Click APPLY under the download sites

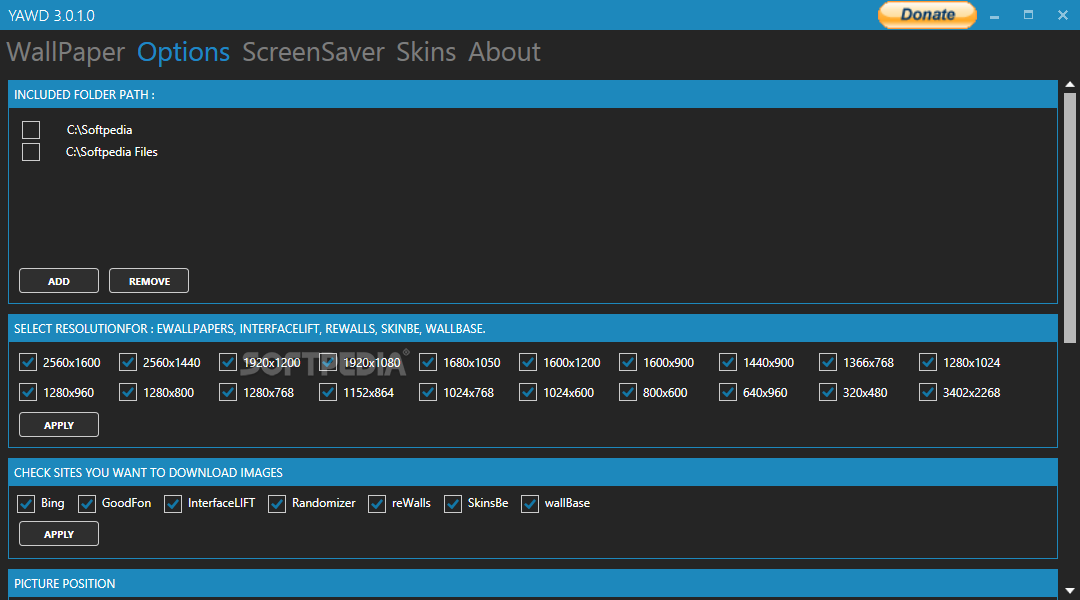(59, 534)
